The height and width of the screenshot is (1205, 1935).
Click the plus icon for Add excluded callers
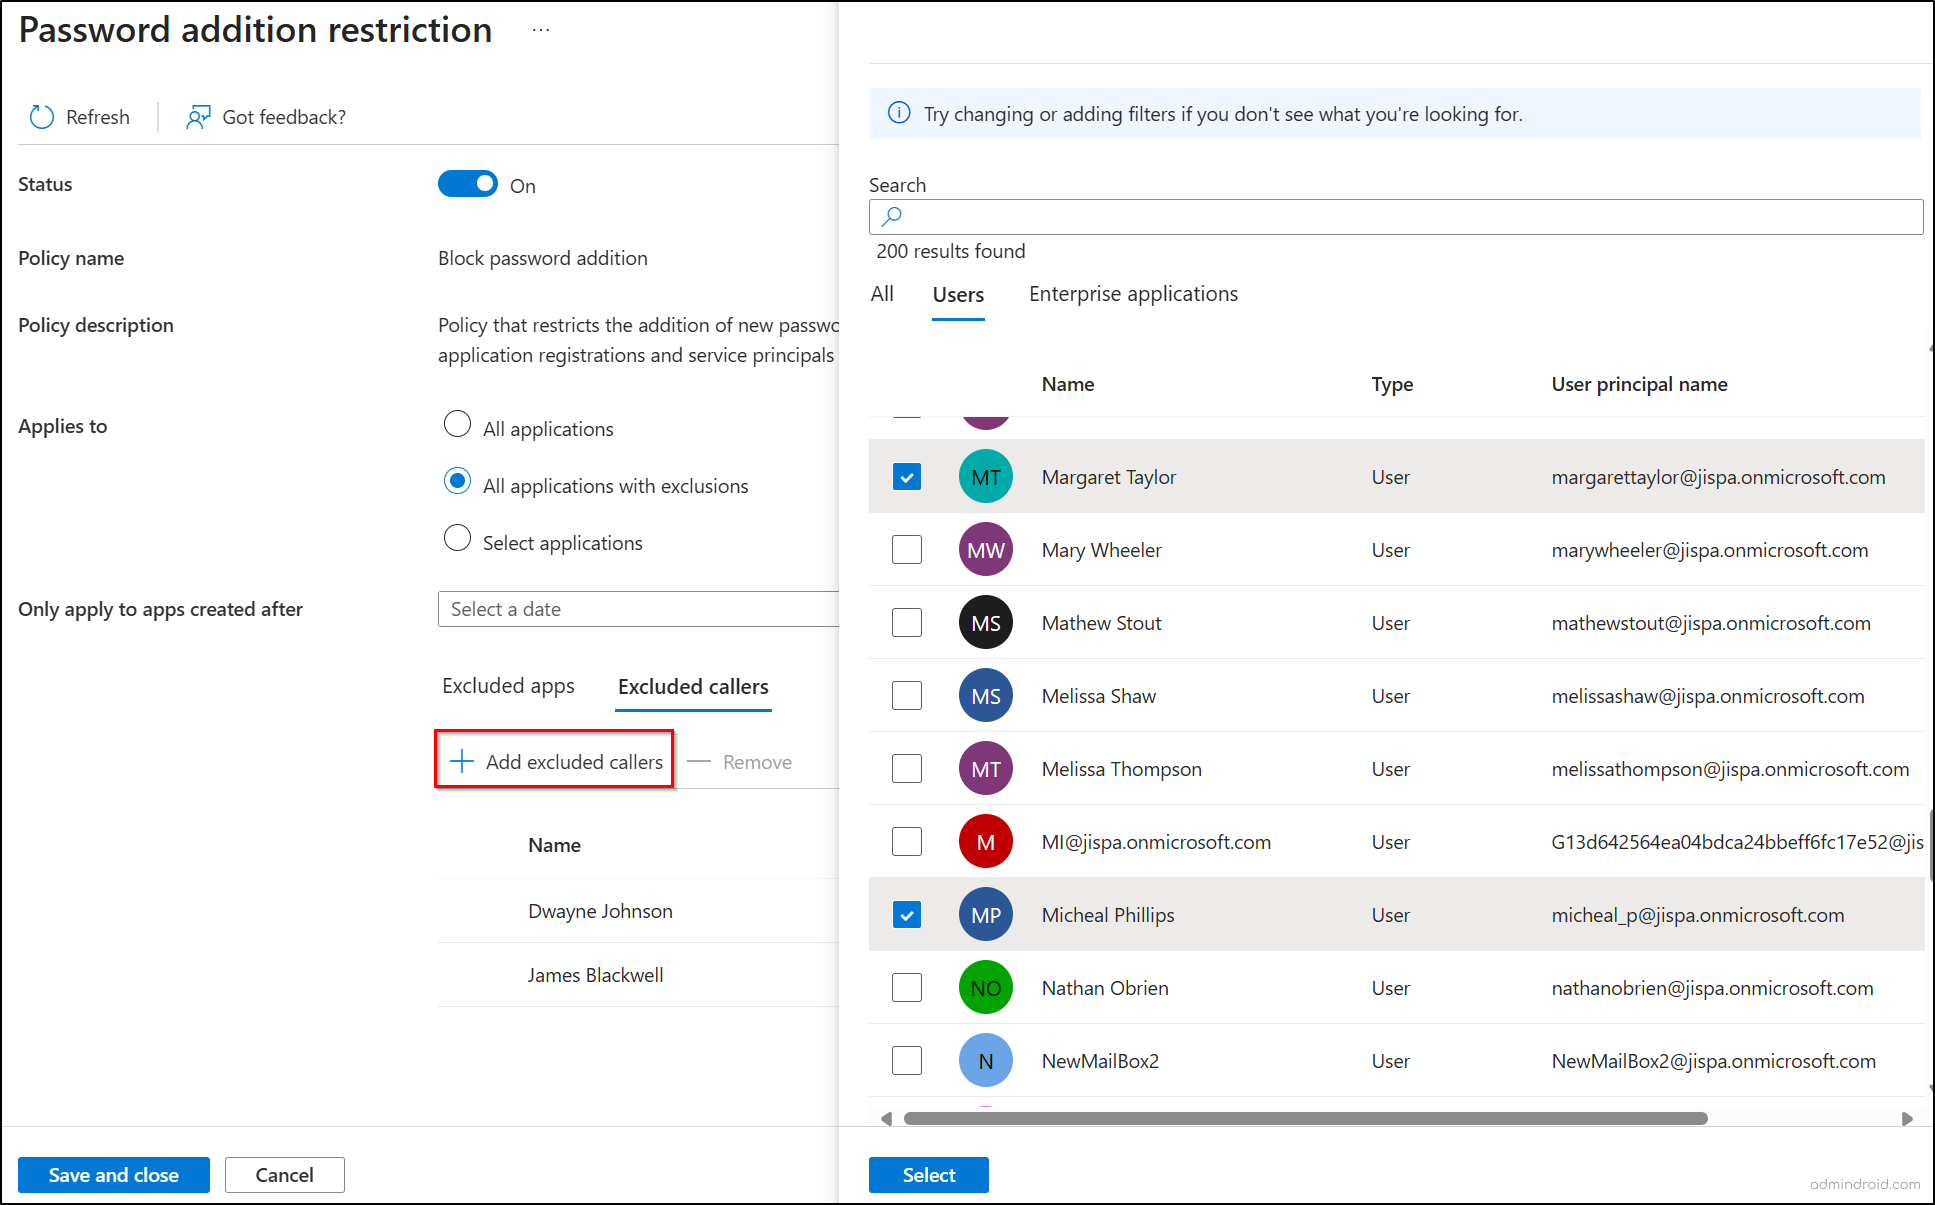461,762
